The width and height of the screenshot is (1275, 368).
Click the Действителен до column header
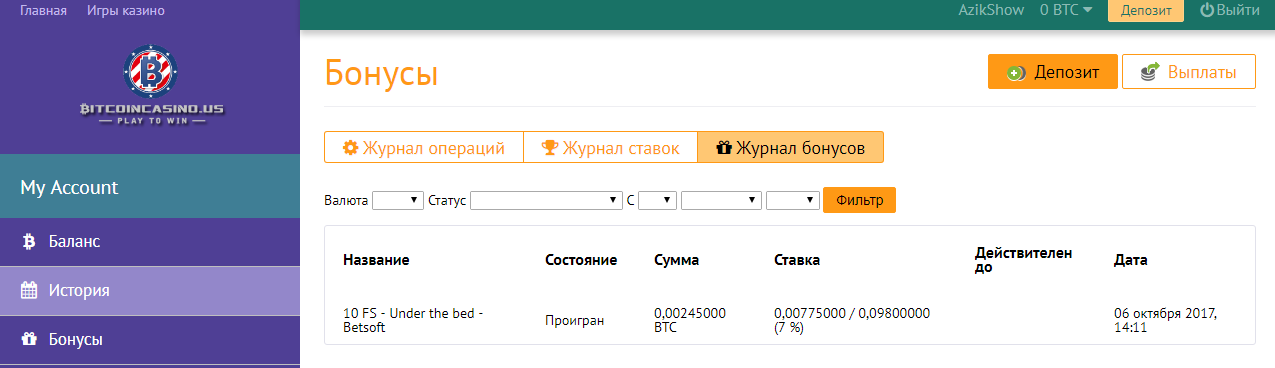coord(1023,260)
